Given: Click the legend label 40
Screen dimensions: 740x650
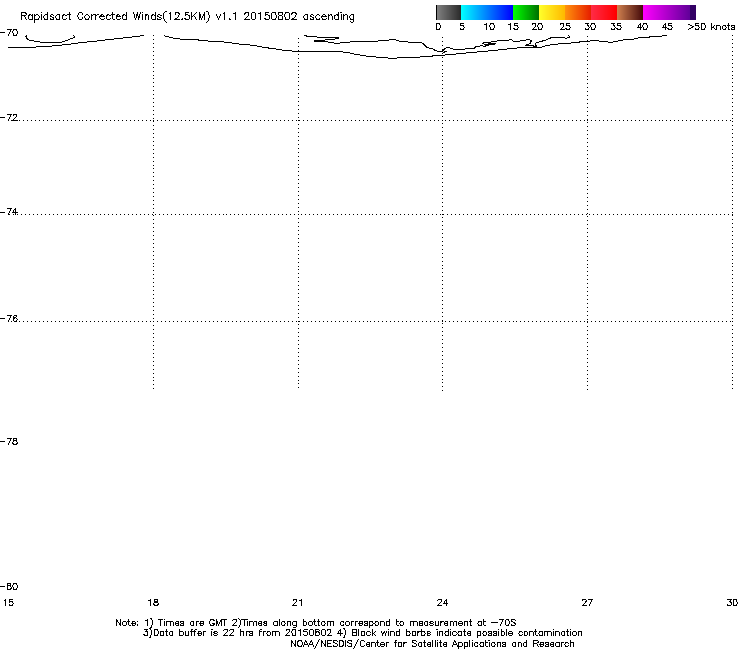Looking at the screenshot, I should coord(642,27).
